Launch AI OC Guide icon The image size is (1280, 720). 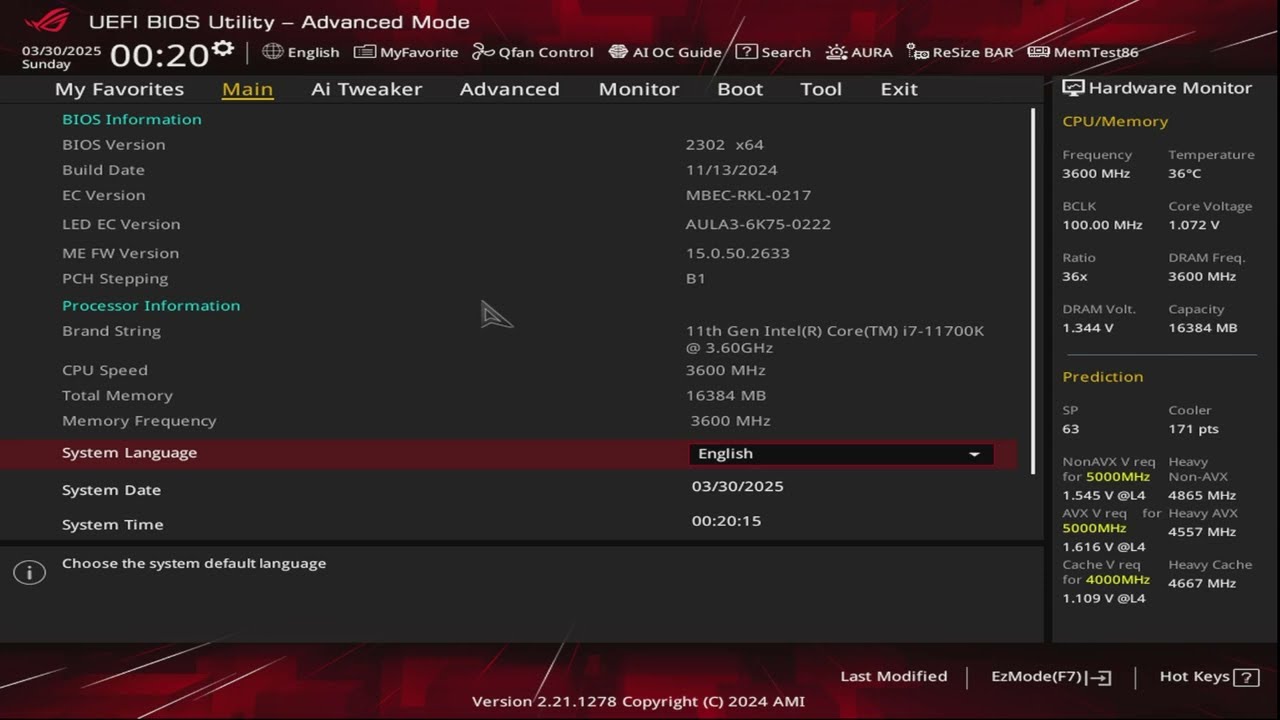618,52
